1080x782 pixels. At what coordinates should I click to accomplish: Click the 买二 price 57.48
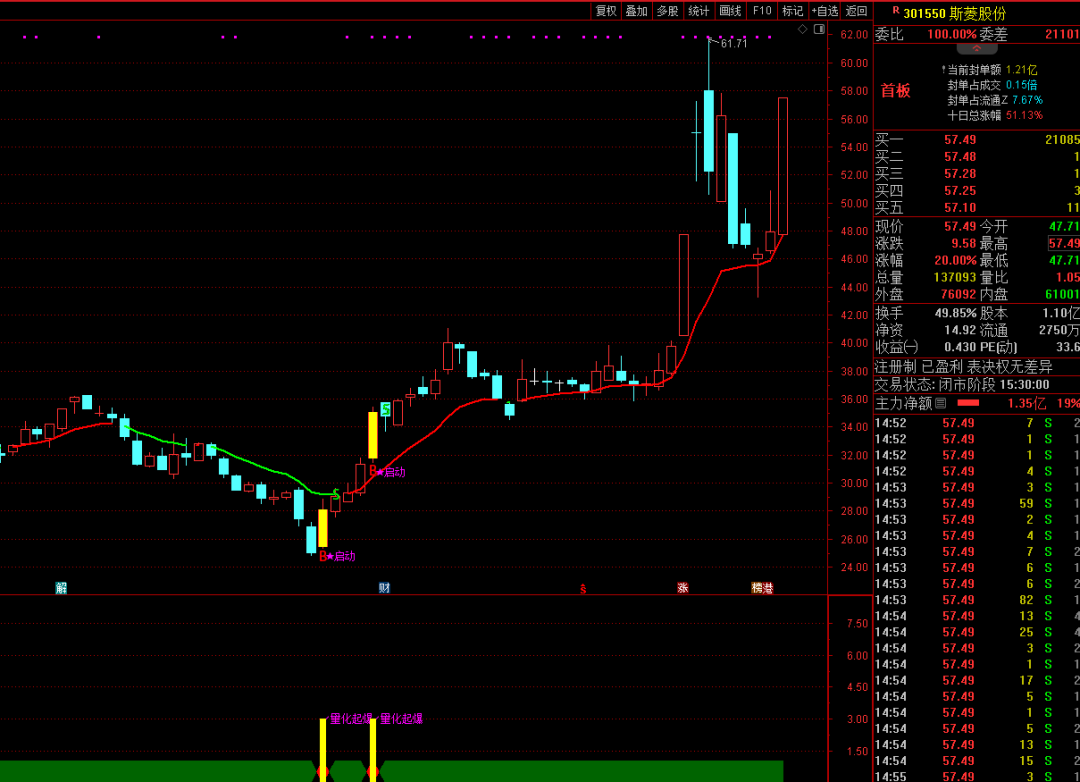(960, 157)
